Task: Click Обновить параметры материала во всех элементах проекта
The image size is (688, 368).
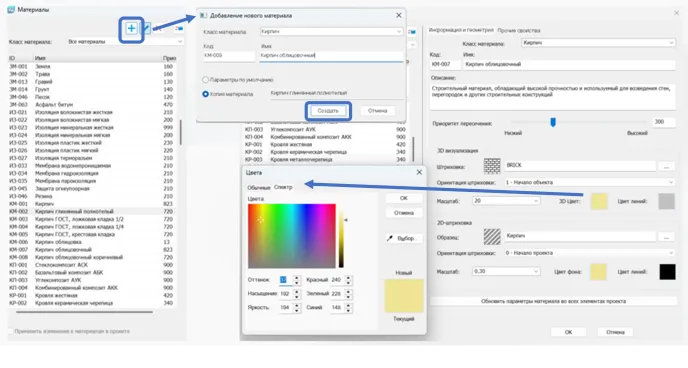Action: click(x=553, y=301)
